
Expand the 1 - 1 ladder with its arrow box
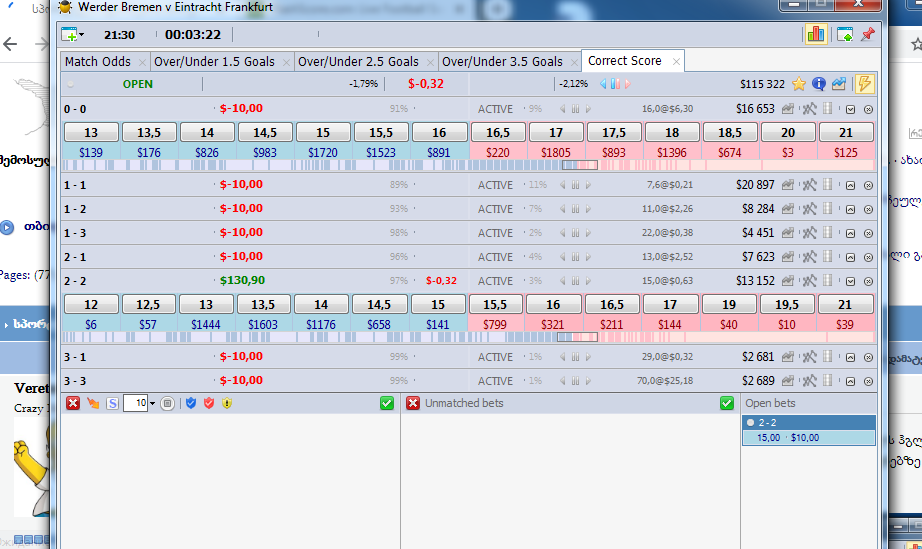850,185
